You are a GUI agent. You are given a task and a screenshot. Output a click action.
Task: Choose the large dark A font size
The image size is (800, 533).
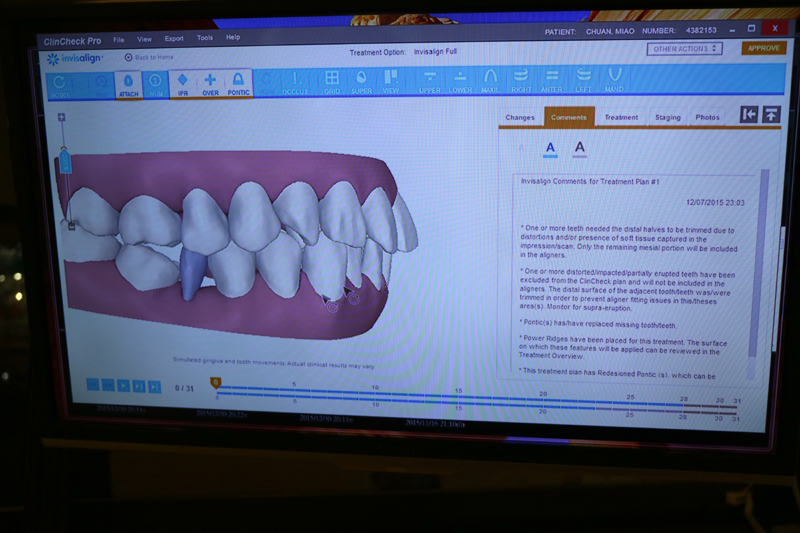(x=580, y=148)
